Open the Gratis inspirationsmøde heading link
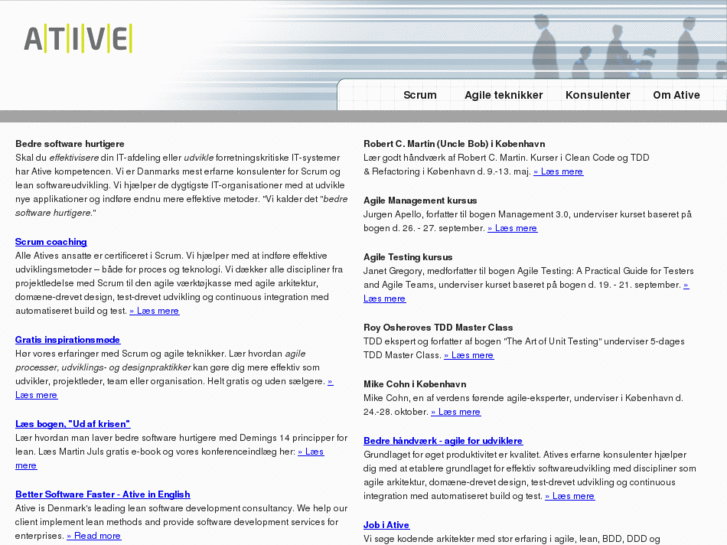Viewport: 727px width, 545px height. click(68, 340)
